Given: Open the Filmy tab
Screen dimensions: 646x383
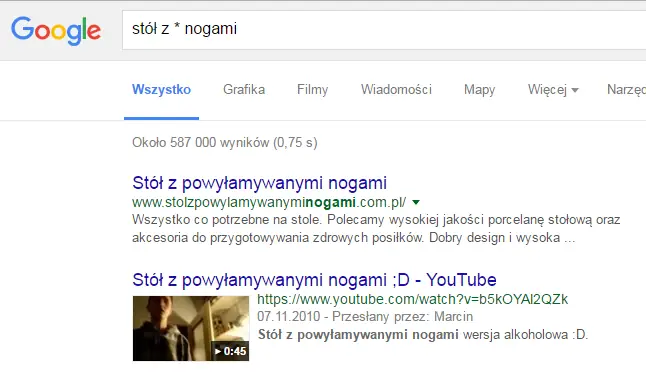Looking at the screenshot, I should (312, 89).
